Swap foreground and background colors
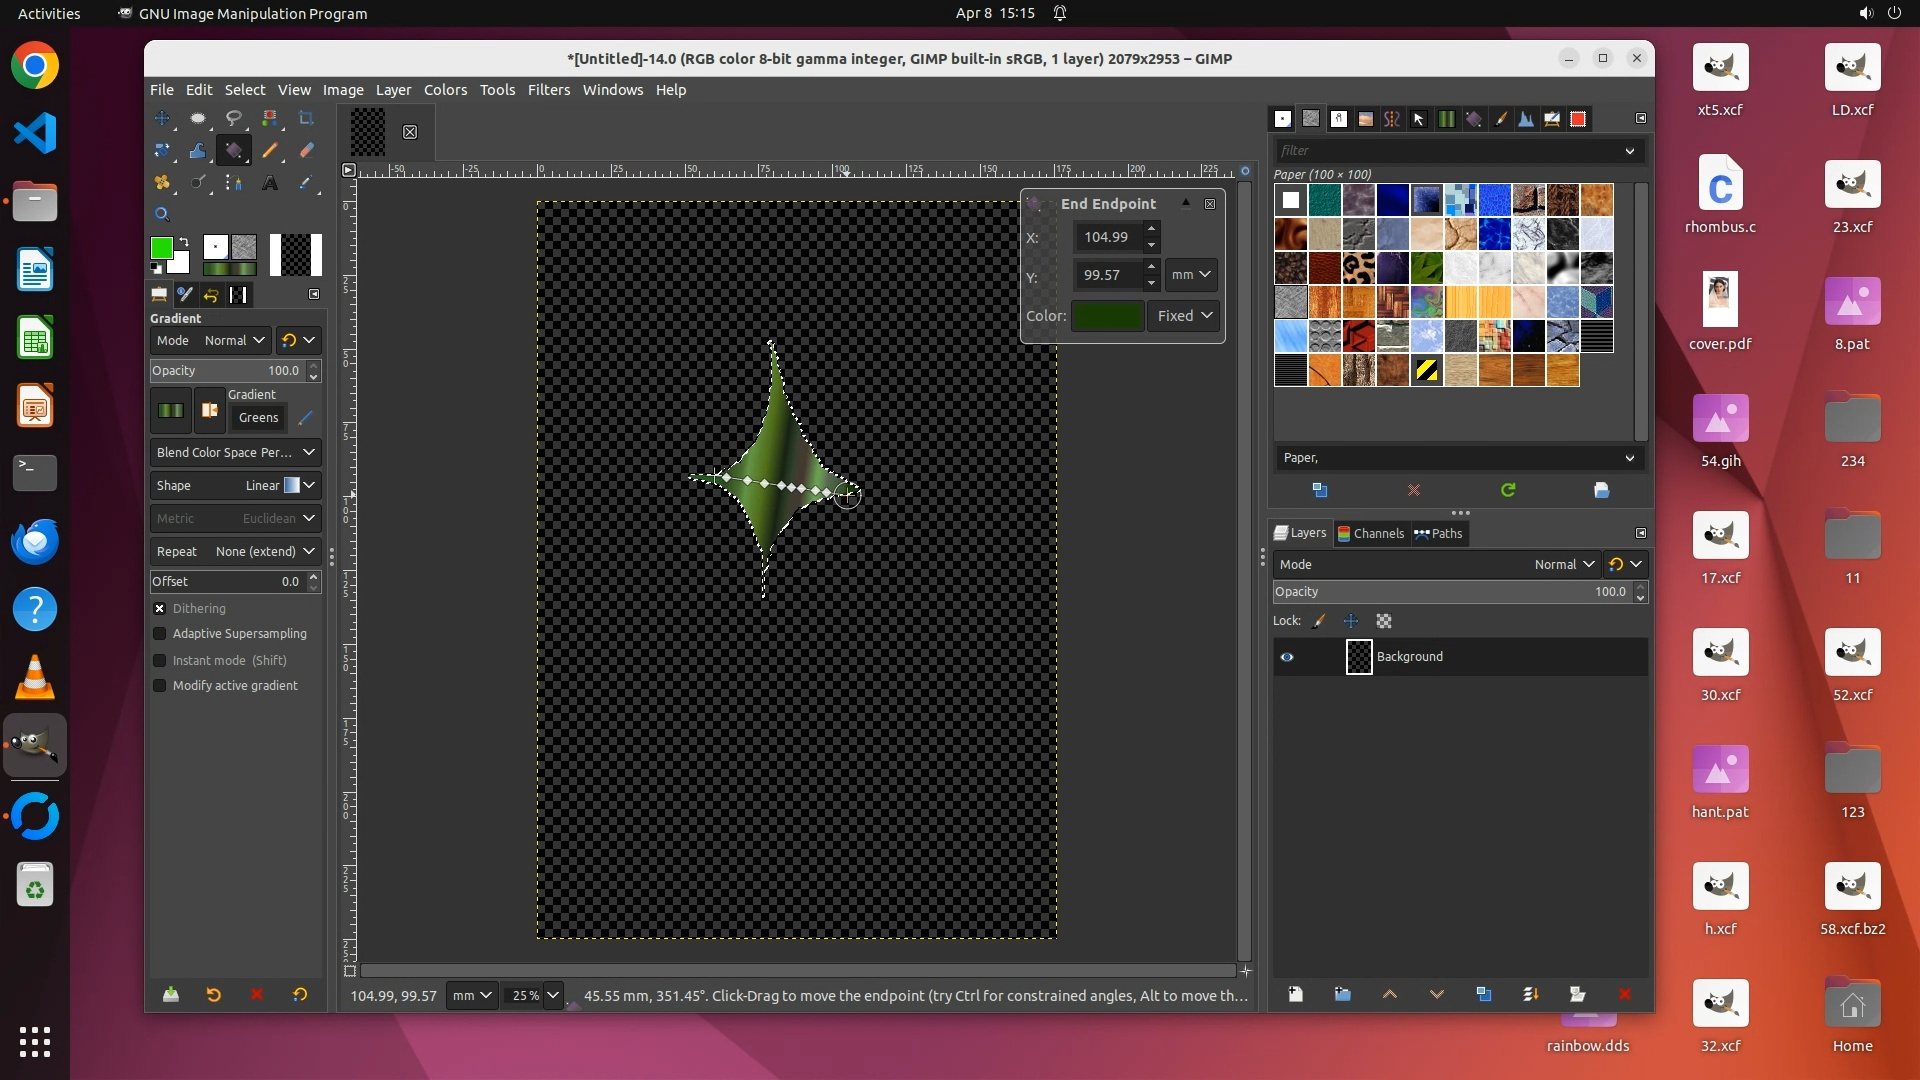Image resolution: width=1920 pixels, height=1080 pixels. click(184, 242)
